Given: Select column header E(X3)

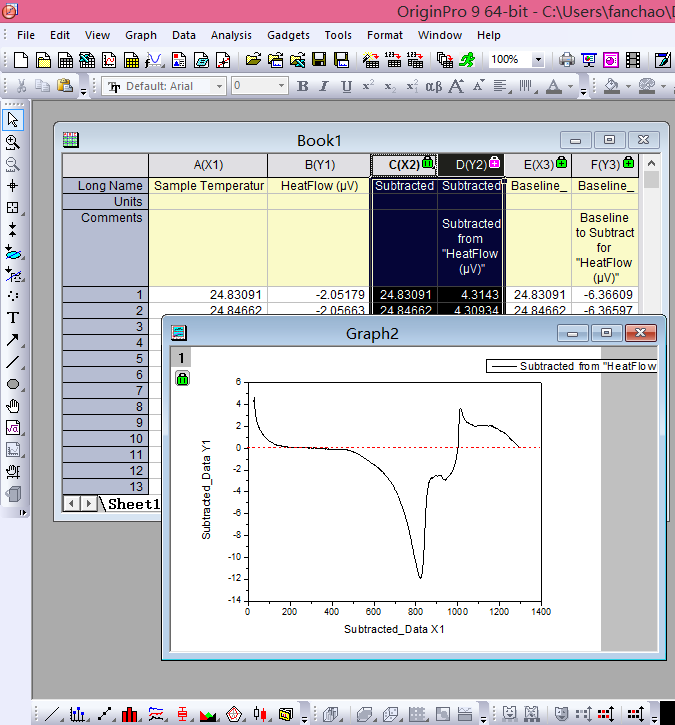Looking at the screenshot, I should [538, 165].
